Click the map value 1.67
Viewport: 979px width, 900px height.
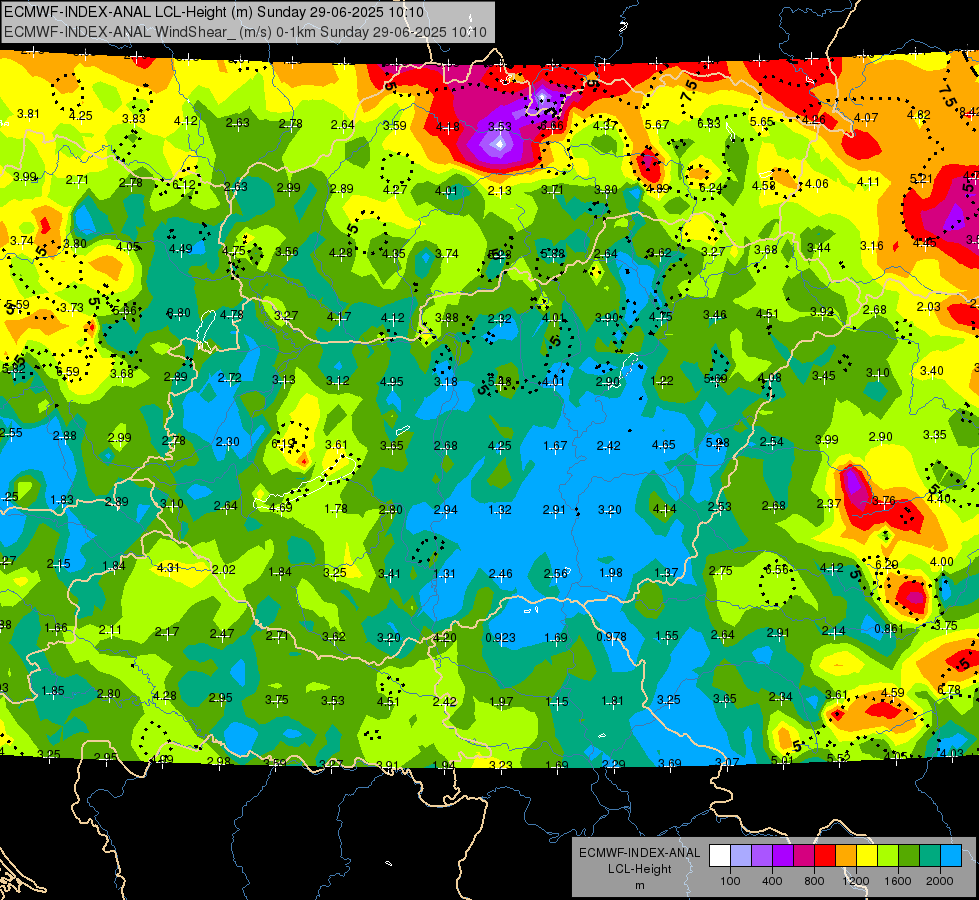[555, 446]
